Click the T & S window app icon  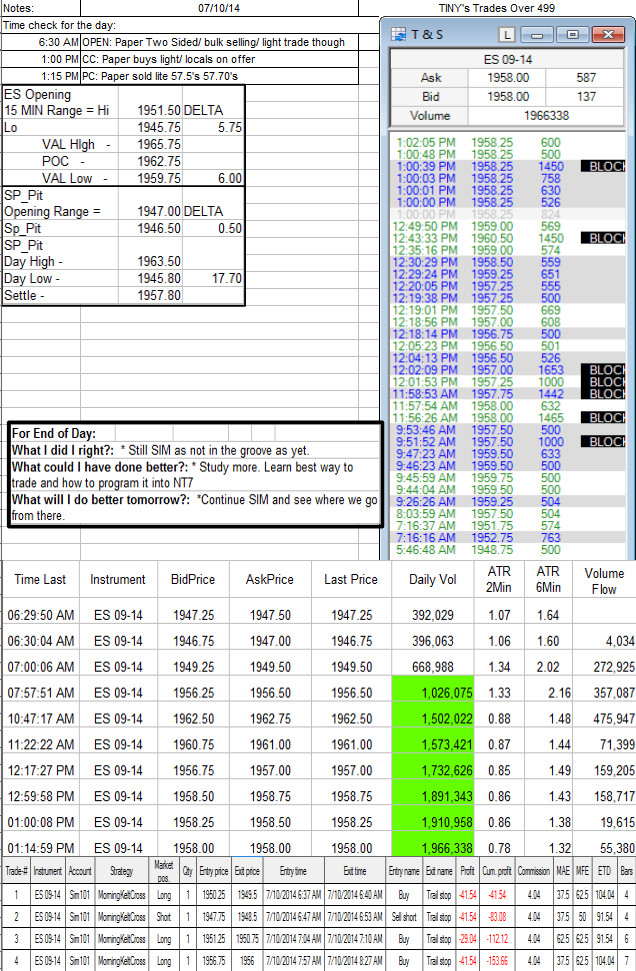(398, 34)
